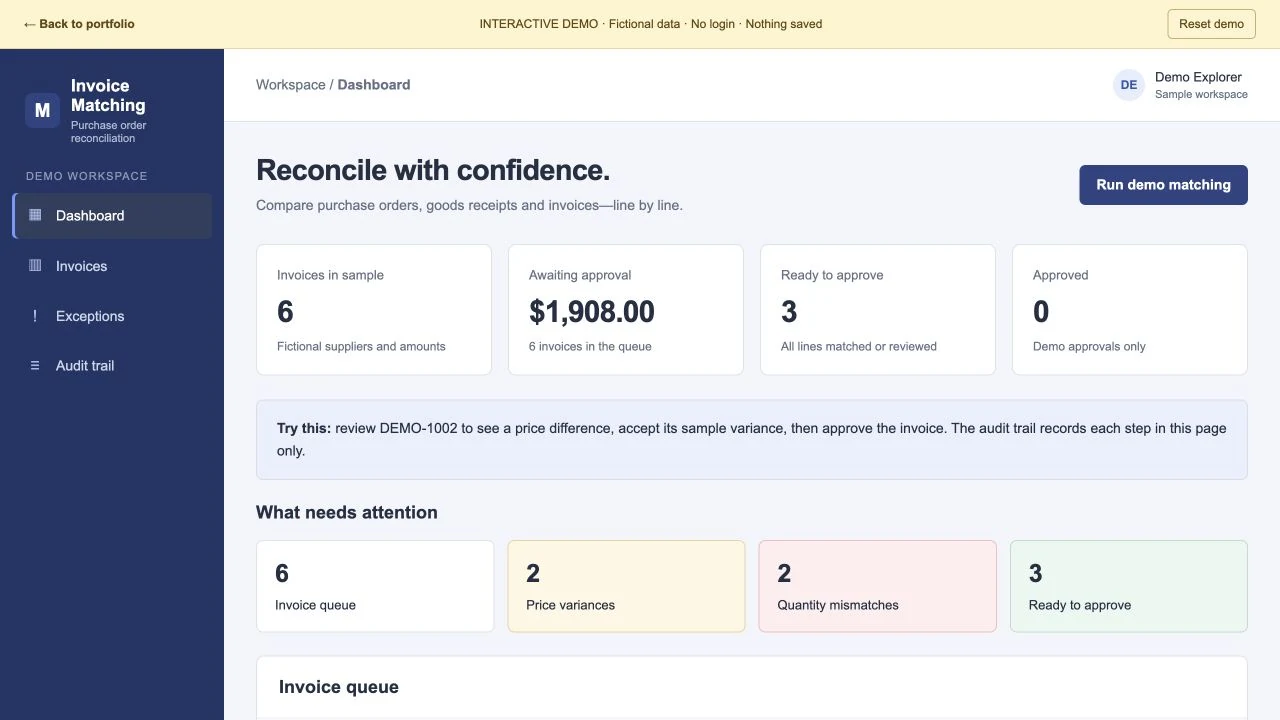Click the Exceptions exclamation icon
The width and height of the screenshot is (1280, 720).
tap(35, 316)
